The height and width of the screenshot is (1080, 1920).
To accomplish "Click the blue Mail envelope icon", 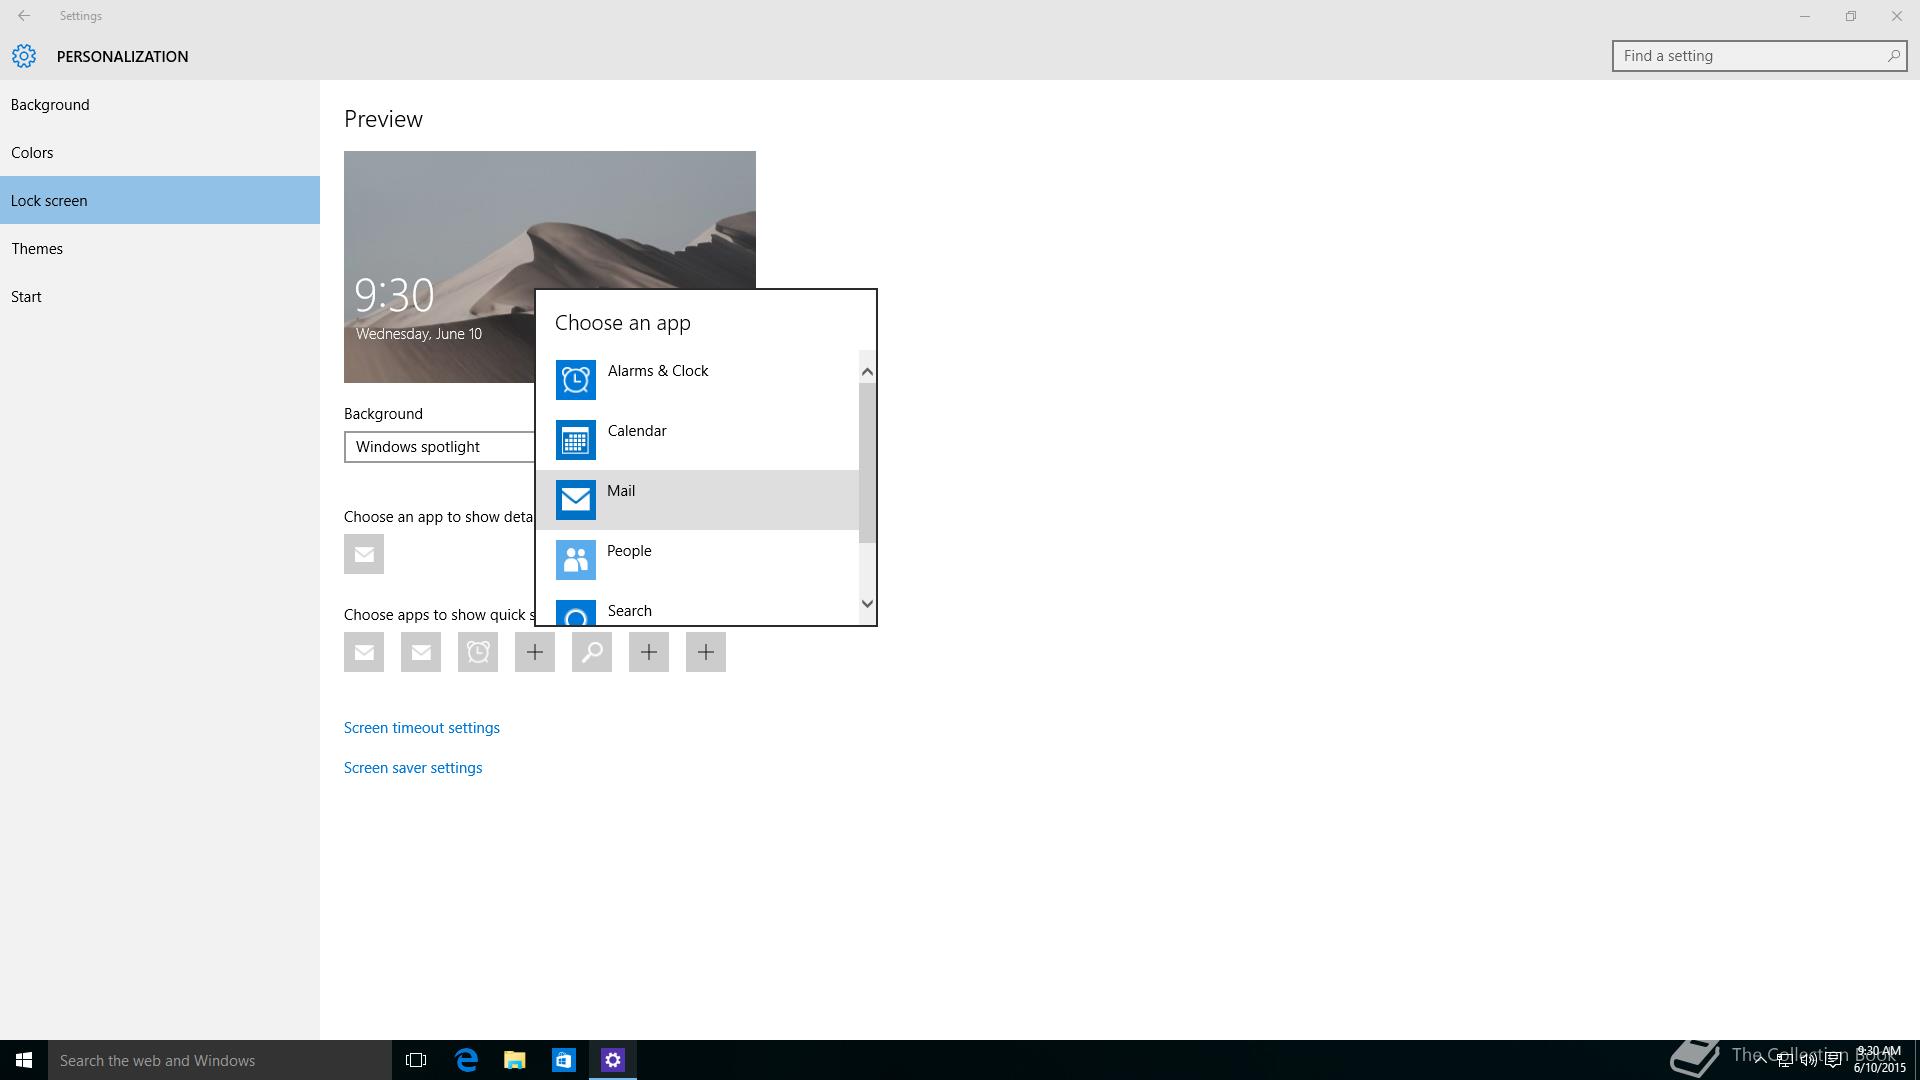I will pyautogui.click(x=575, y=500).
